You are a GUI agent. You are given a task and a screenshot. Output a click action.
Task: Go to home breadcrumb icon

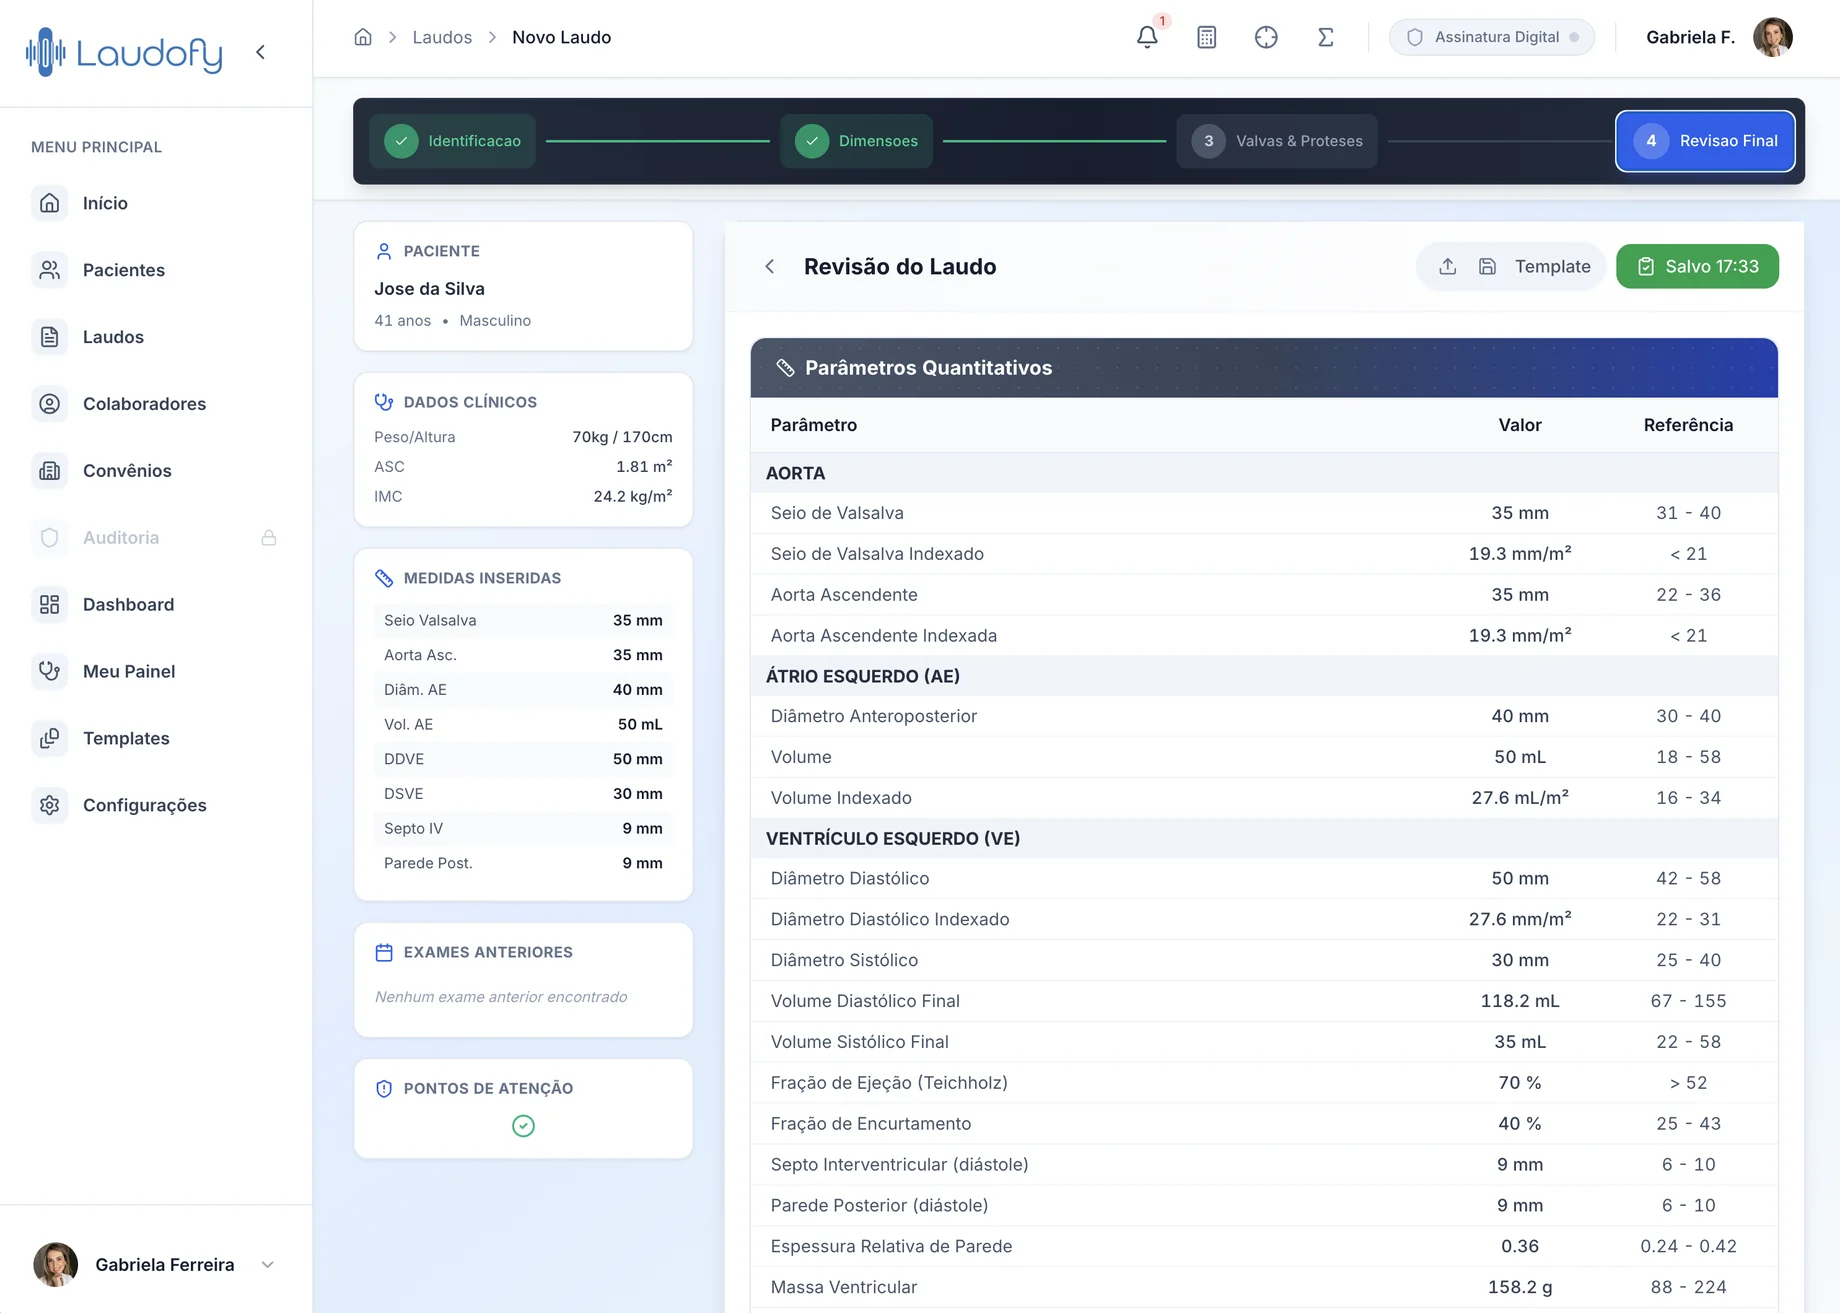coord(363,37)
